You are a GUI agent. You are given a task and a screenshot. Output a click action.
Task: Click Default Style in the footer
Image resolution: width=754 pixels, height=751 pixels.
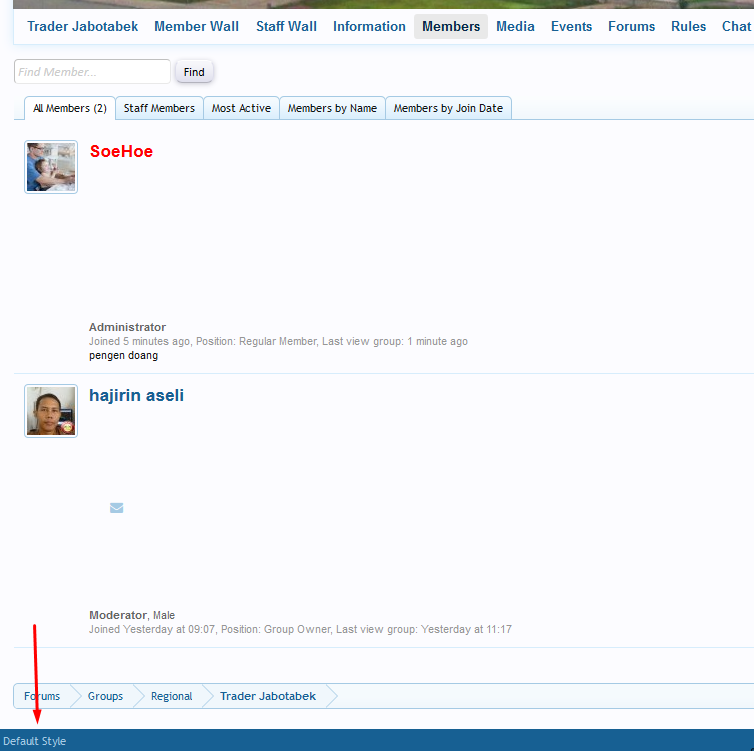[x=35, y=741]
